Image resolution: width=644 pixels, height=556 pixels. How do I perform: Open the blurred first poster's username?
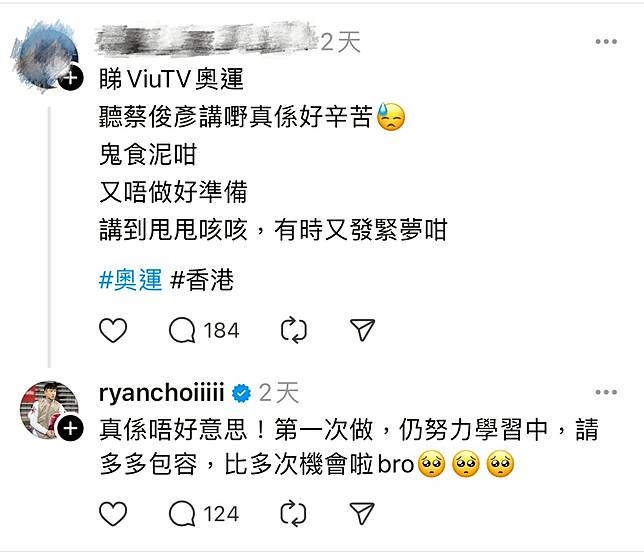(206, 40)
